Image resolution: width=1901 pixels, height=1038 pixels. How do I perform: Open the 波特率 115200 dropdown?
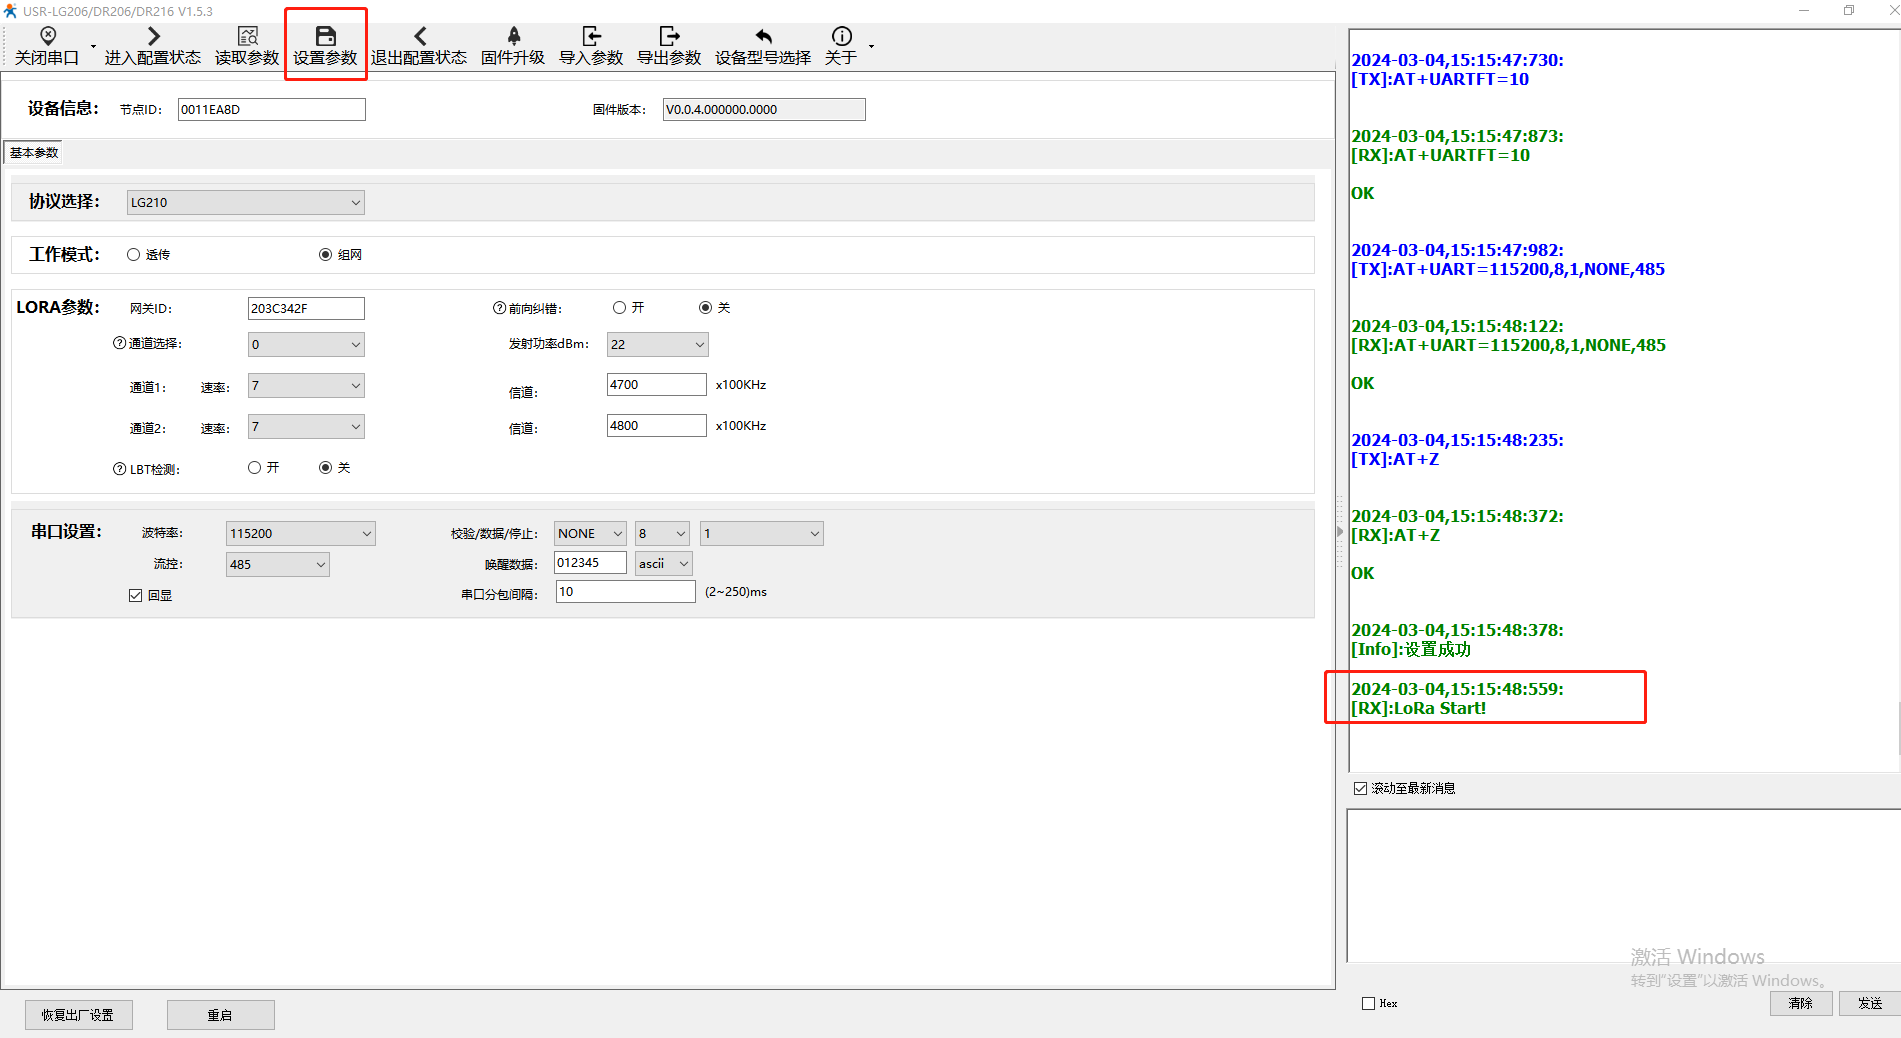301,533
